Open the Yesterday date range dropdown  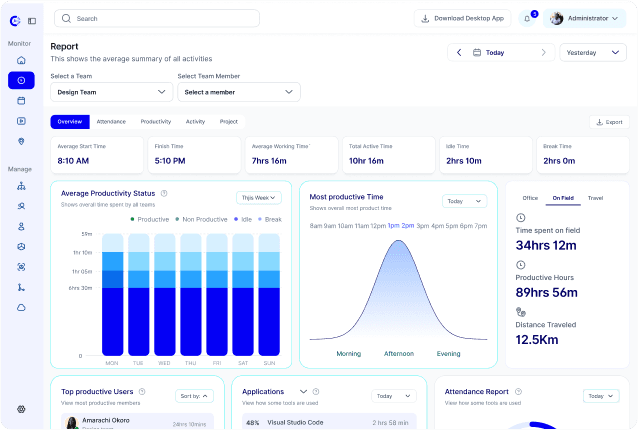(593, 52)
